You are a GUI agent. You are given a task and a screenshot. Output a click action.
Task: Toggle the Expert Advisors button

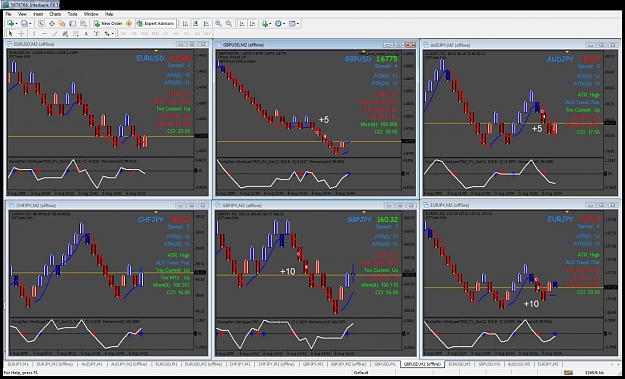pyautogui.click(x=155, y=24)
